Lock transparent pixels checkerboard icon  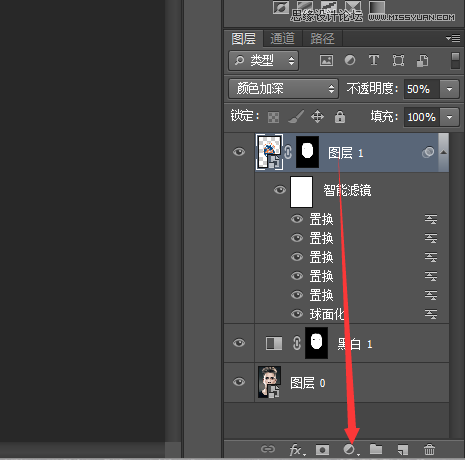point(273,117)
